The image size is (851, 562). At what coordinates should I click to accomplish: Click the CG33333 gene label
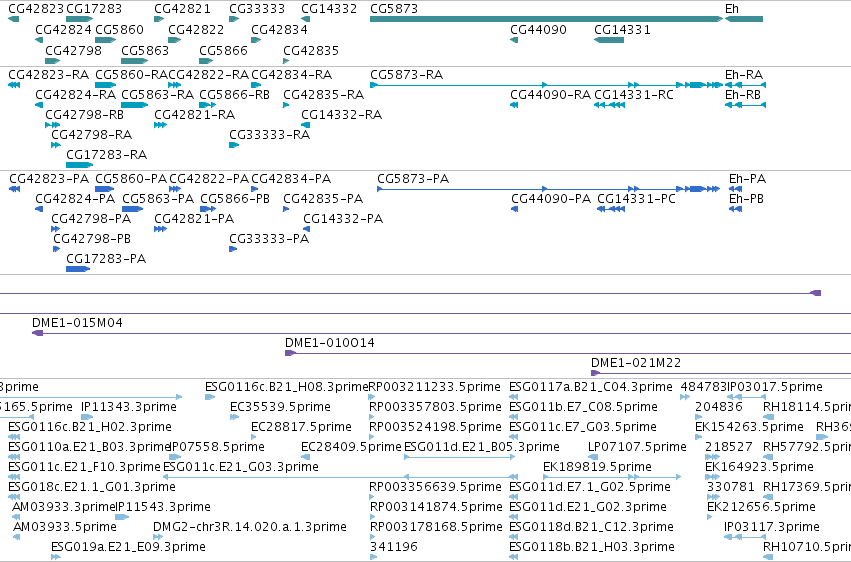tap(257, 9)
